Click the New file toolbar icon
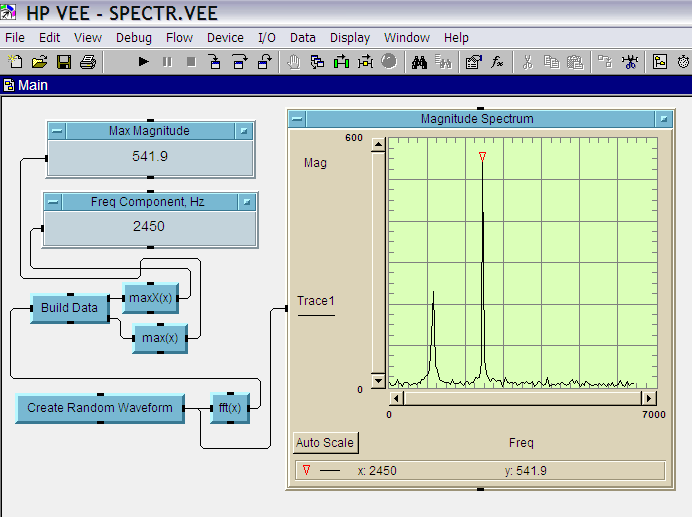The width and height of the screenshot is (692, 517). [x=15, y=62]
